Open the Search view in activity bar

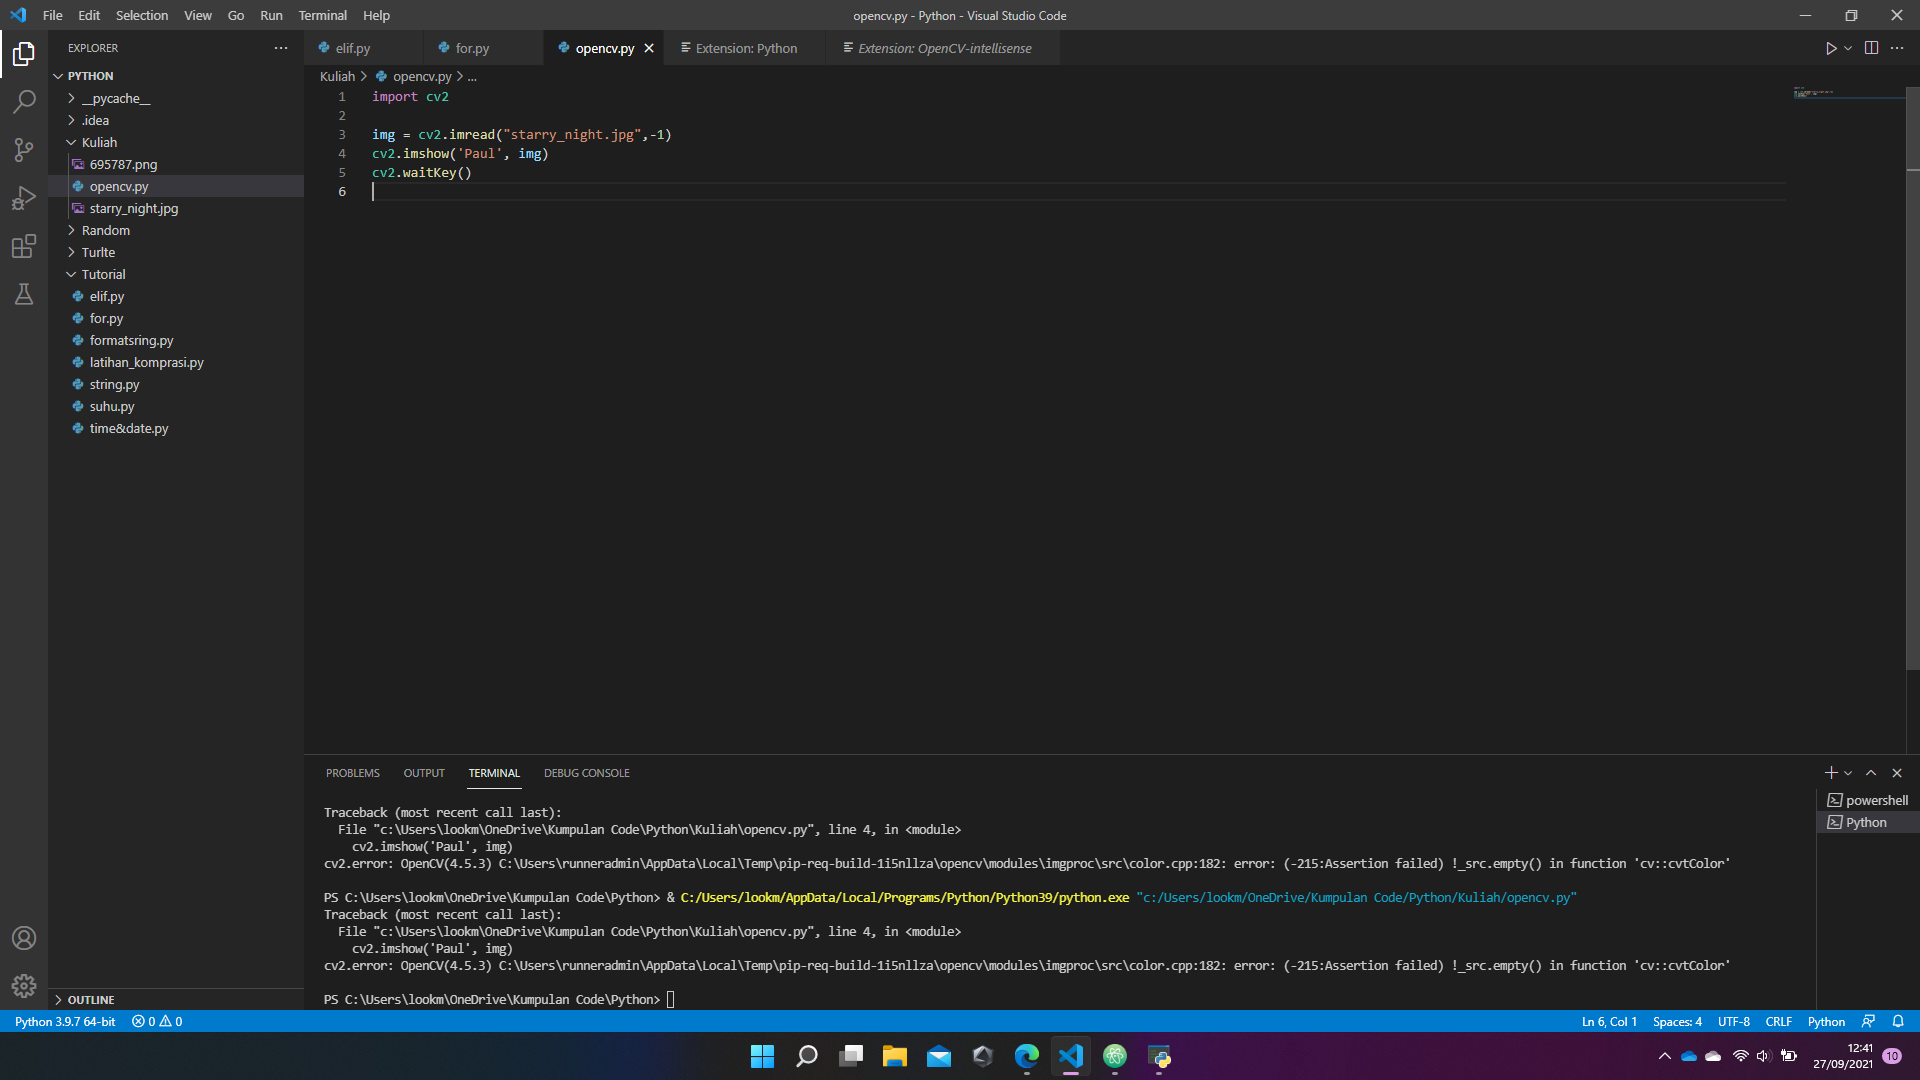(x=24, y=102)
